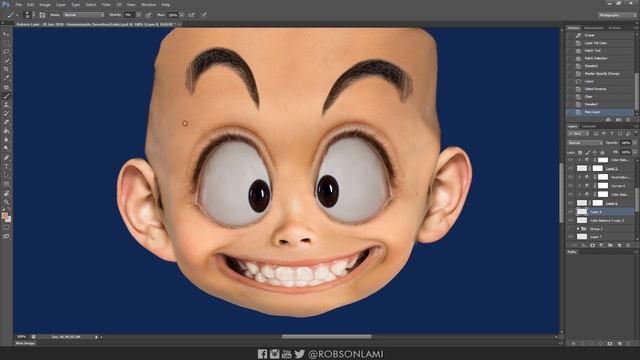Image resolution: width=640 pixels, height=360 pixels.
Task: Select the Pen tool
Action: (6, 158)
